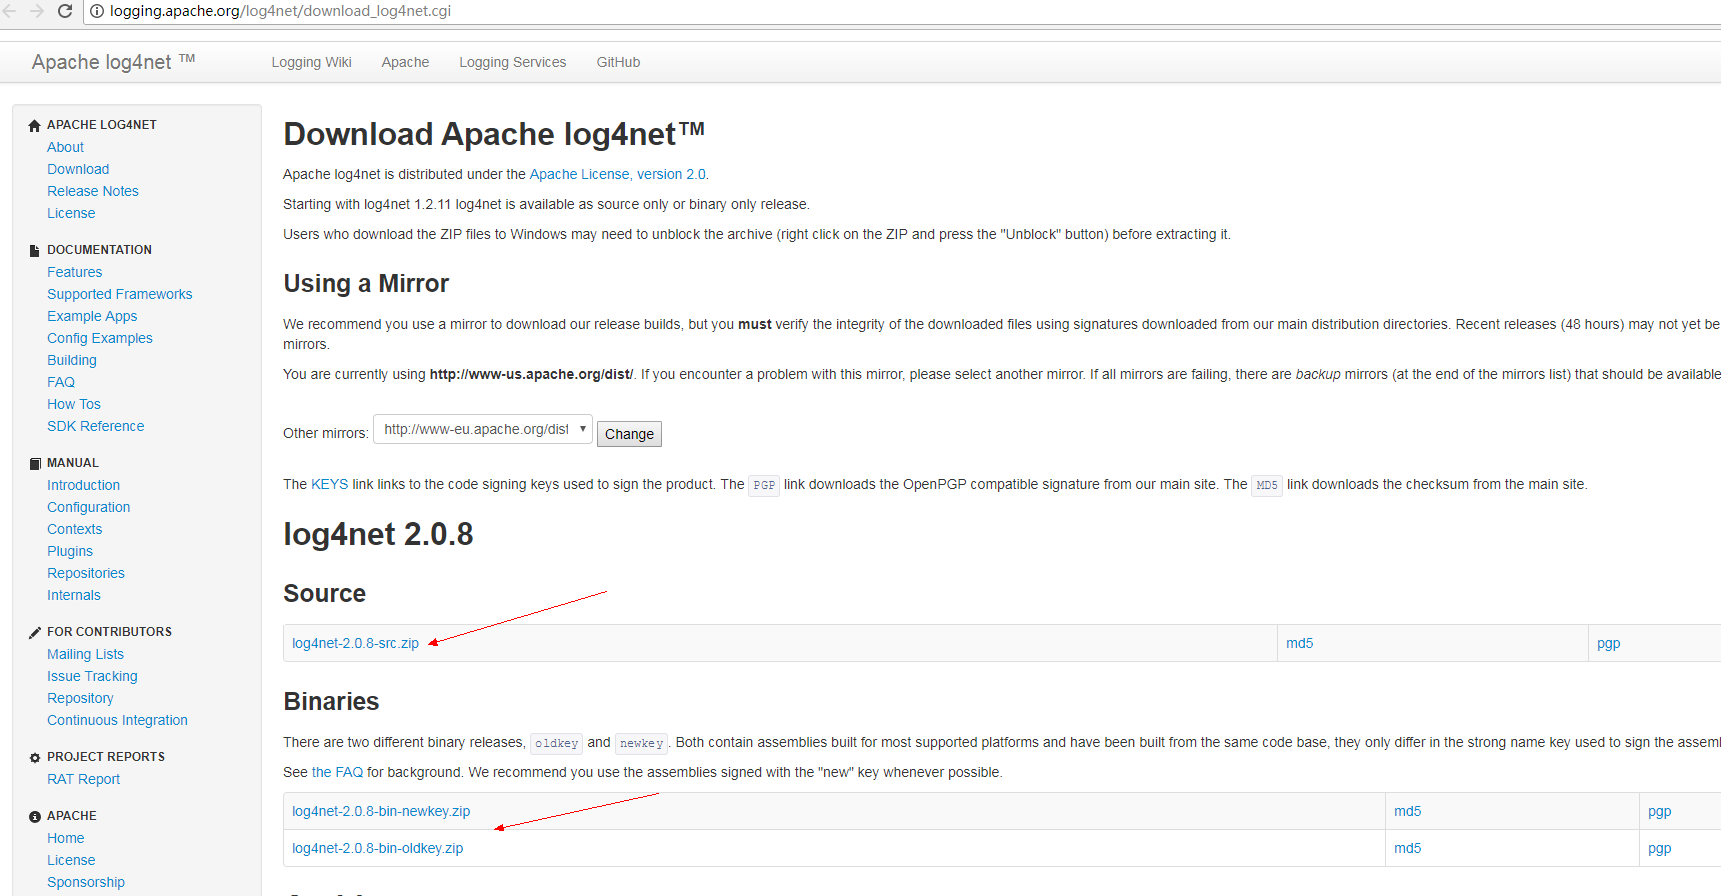Open How Tos link

coord(74,404)
